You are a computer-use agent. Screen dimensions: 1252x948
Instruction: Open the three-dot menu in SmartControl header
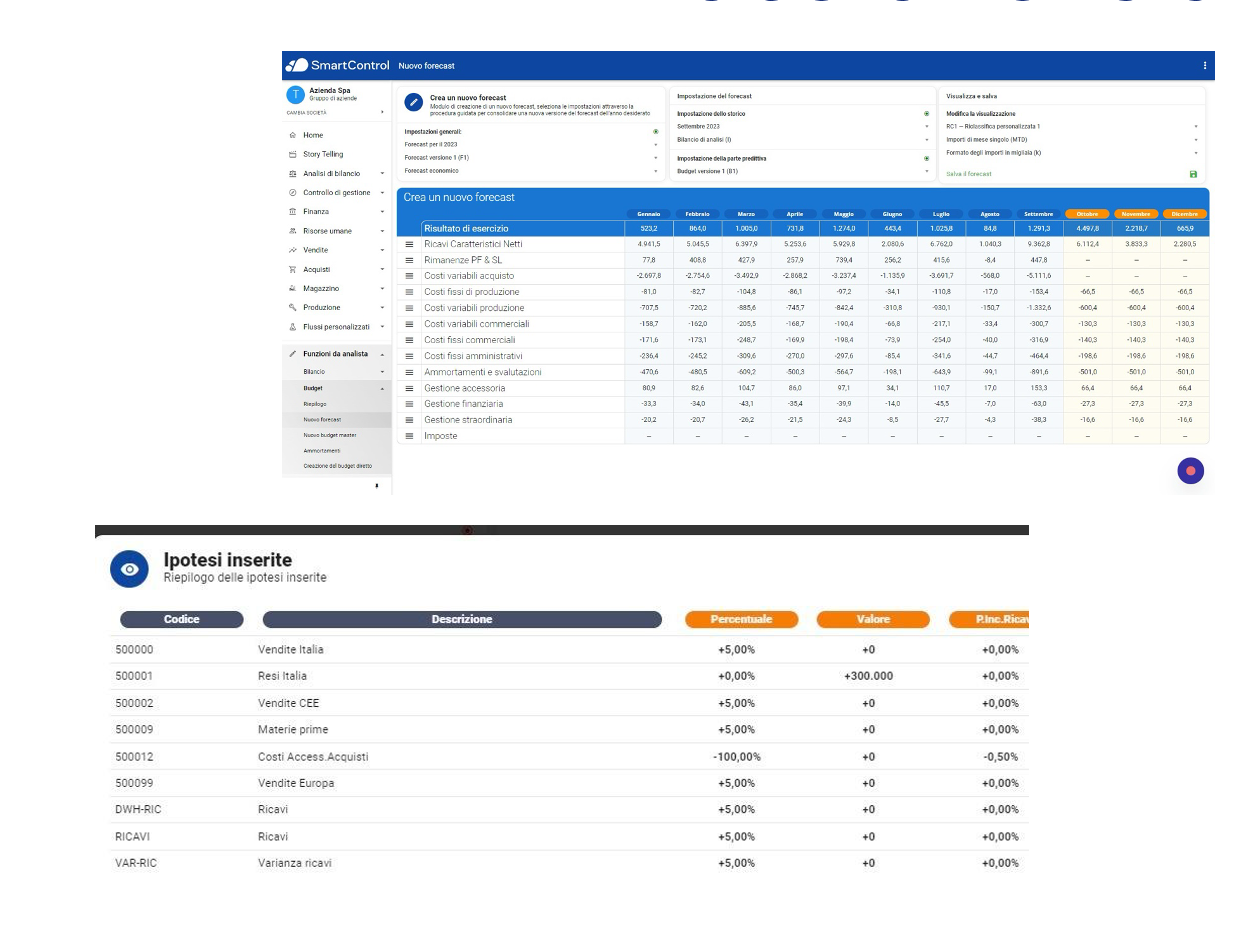click(x=1204, y=65)
